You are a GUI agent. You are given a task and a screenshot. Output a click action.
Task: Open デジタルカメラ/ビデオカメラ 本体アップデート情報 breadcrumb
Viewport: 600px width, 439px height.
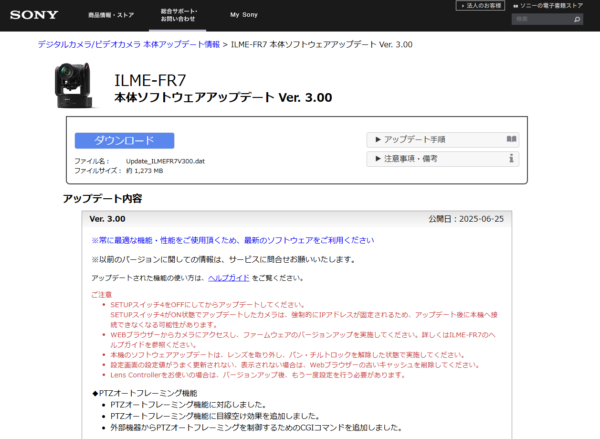(x=129, y=44)
